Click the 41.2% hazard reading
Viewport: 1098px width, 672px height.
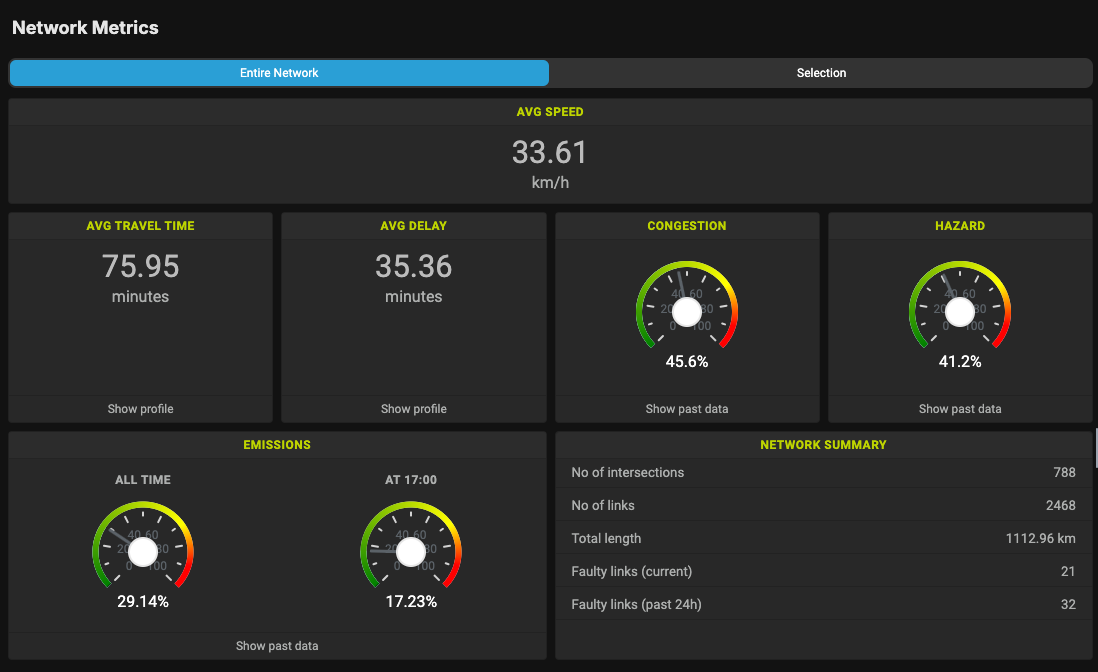pos(960,361)
